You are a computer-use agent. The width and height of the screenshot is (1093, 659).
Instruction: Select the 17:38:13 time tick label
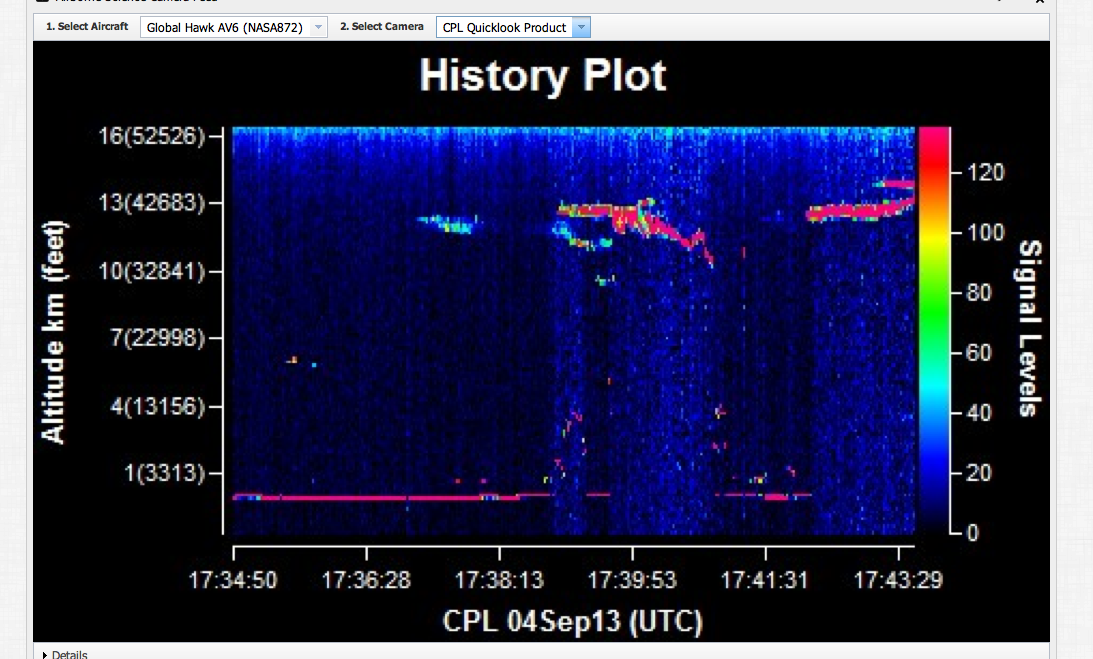coord(499,580)
